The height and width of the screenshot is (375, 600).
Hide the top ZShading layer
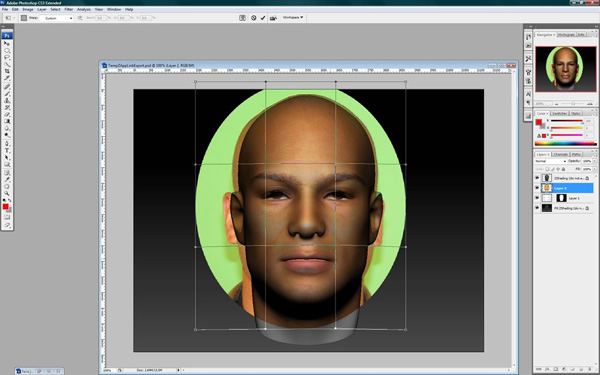(x=537, y=178)
